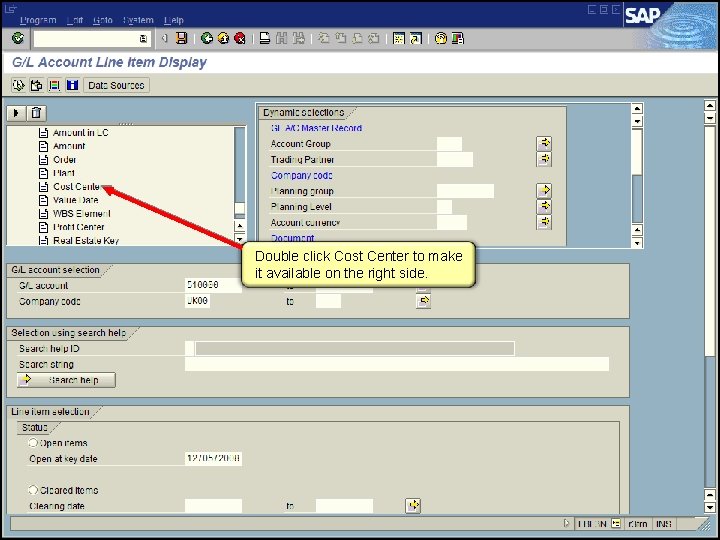Click the Previous Page navigation icon
This screenshot has height=540, width=720.
[340, 38]
